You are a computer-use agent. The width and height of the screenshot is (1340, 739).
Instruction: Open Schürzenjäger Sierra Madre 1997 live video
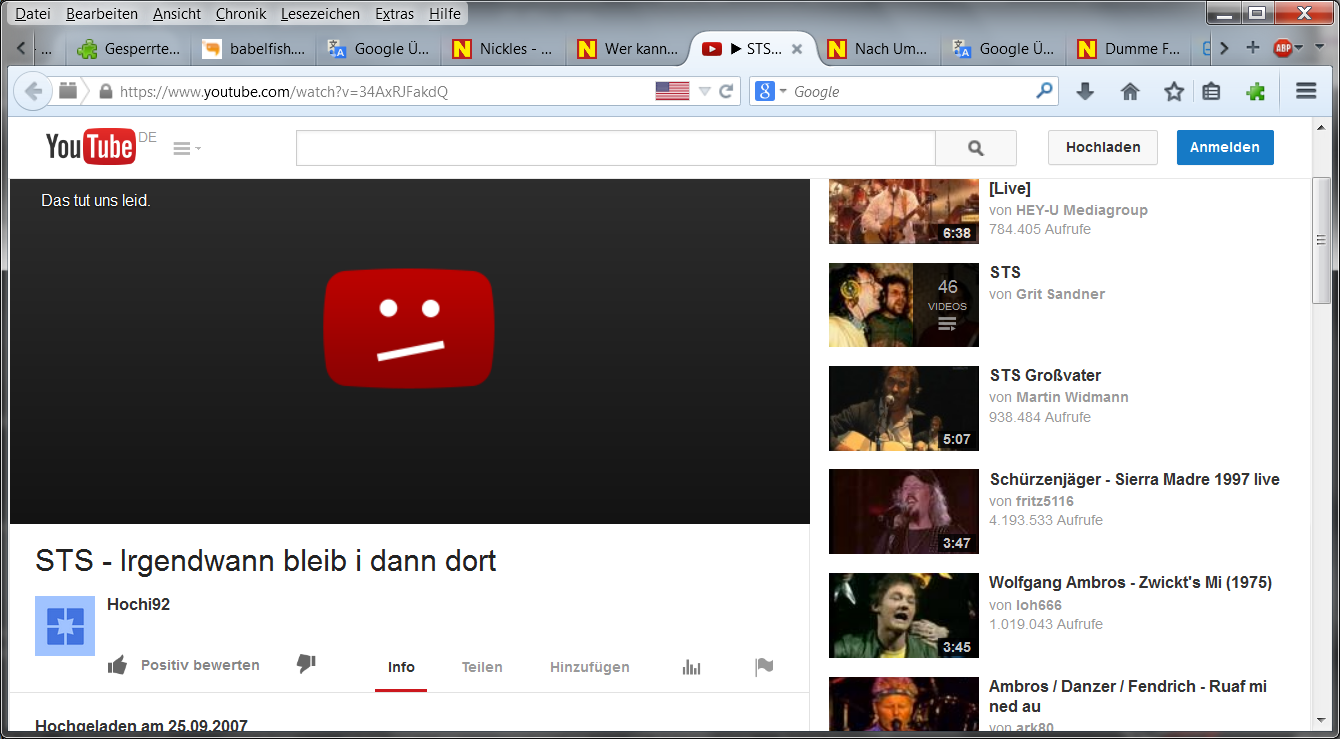(1134, 479)
